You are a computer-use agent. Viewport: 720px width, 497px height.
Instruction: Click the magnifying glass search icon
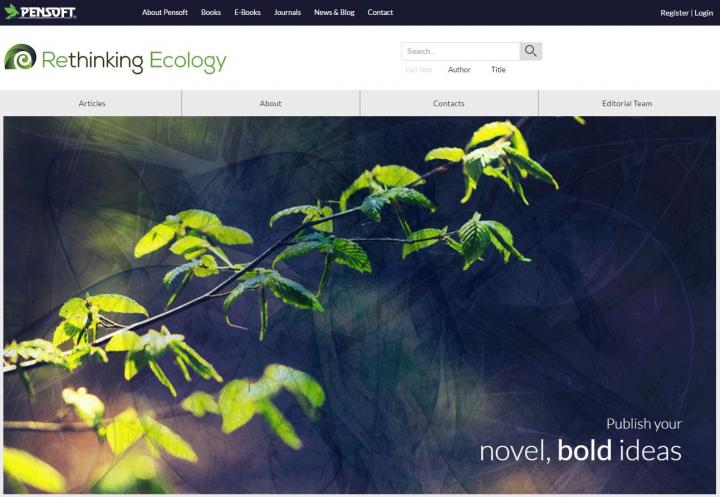point(531,51)
